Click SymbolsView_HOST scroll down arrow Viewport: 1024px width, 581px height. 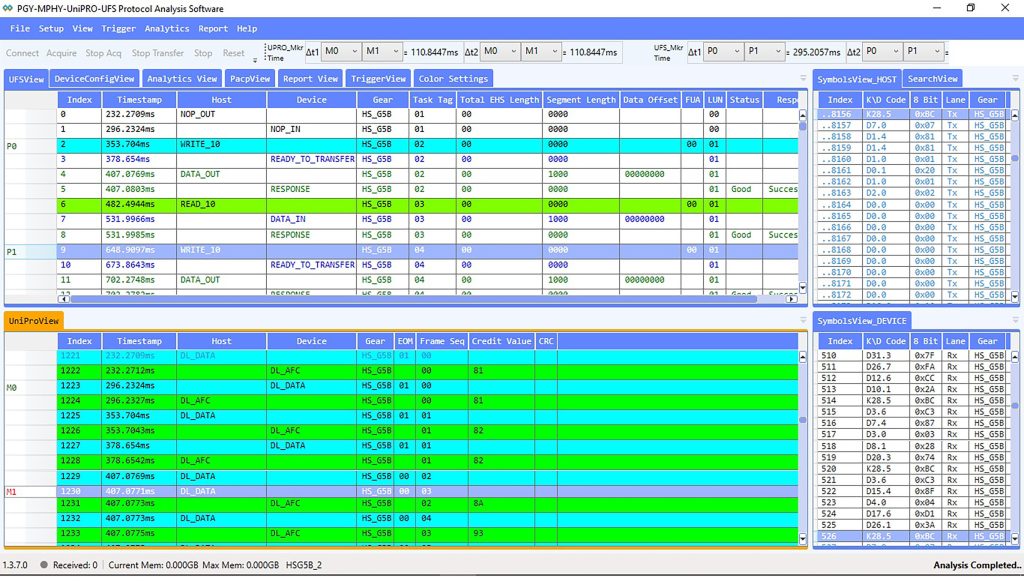(1015, 296)
